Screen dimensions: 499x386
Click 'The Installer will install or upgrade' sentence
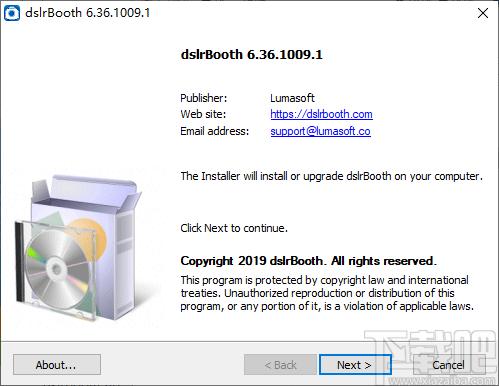(331, 176)
